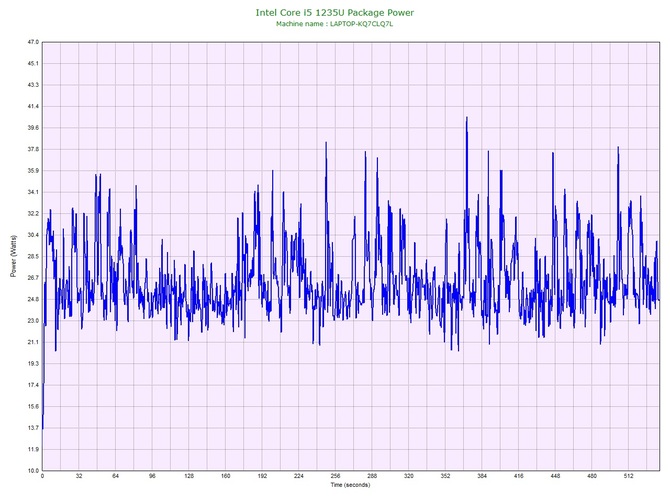Select the Power (Watts) axis title
Image resolution: width=670 pixels, height=502 pixels.
[x=13, y=256]
